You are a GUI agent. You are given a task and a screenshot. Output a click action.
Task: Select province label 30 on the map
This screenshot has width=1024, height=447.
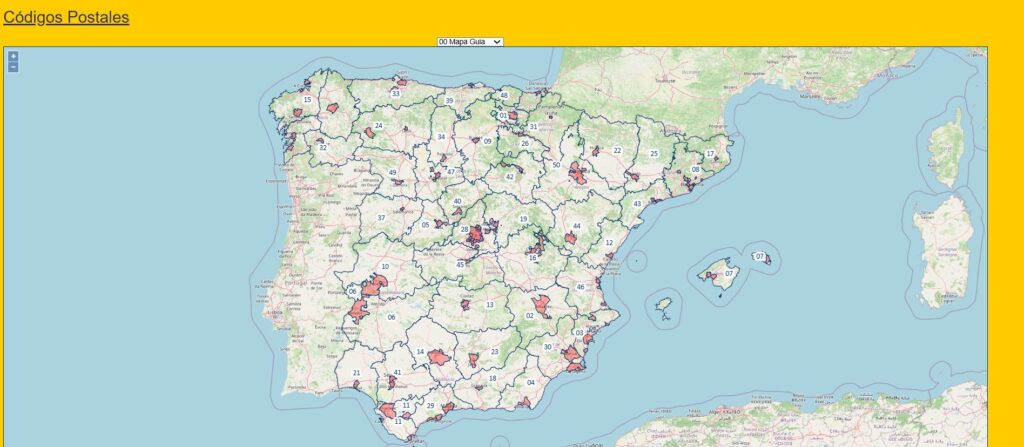tap(547, 347)
